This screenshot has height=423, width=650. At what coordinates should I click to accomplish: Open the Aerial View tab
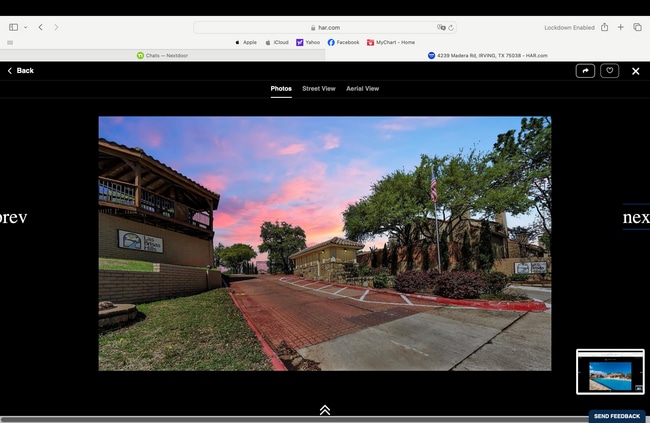coord(362,89)
